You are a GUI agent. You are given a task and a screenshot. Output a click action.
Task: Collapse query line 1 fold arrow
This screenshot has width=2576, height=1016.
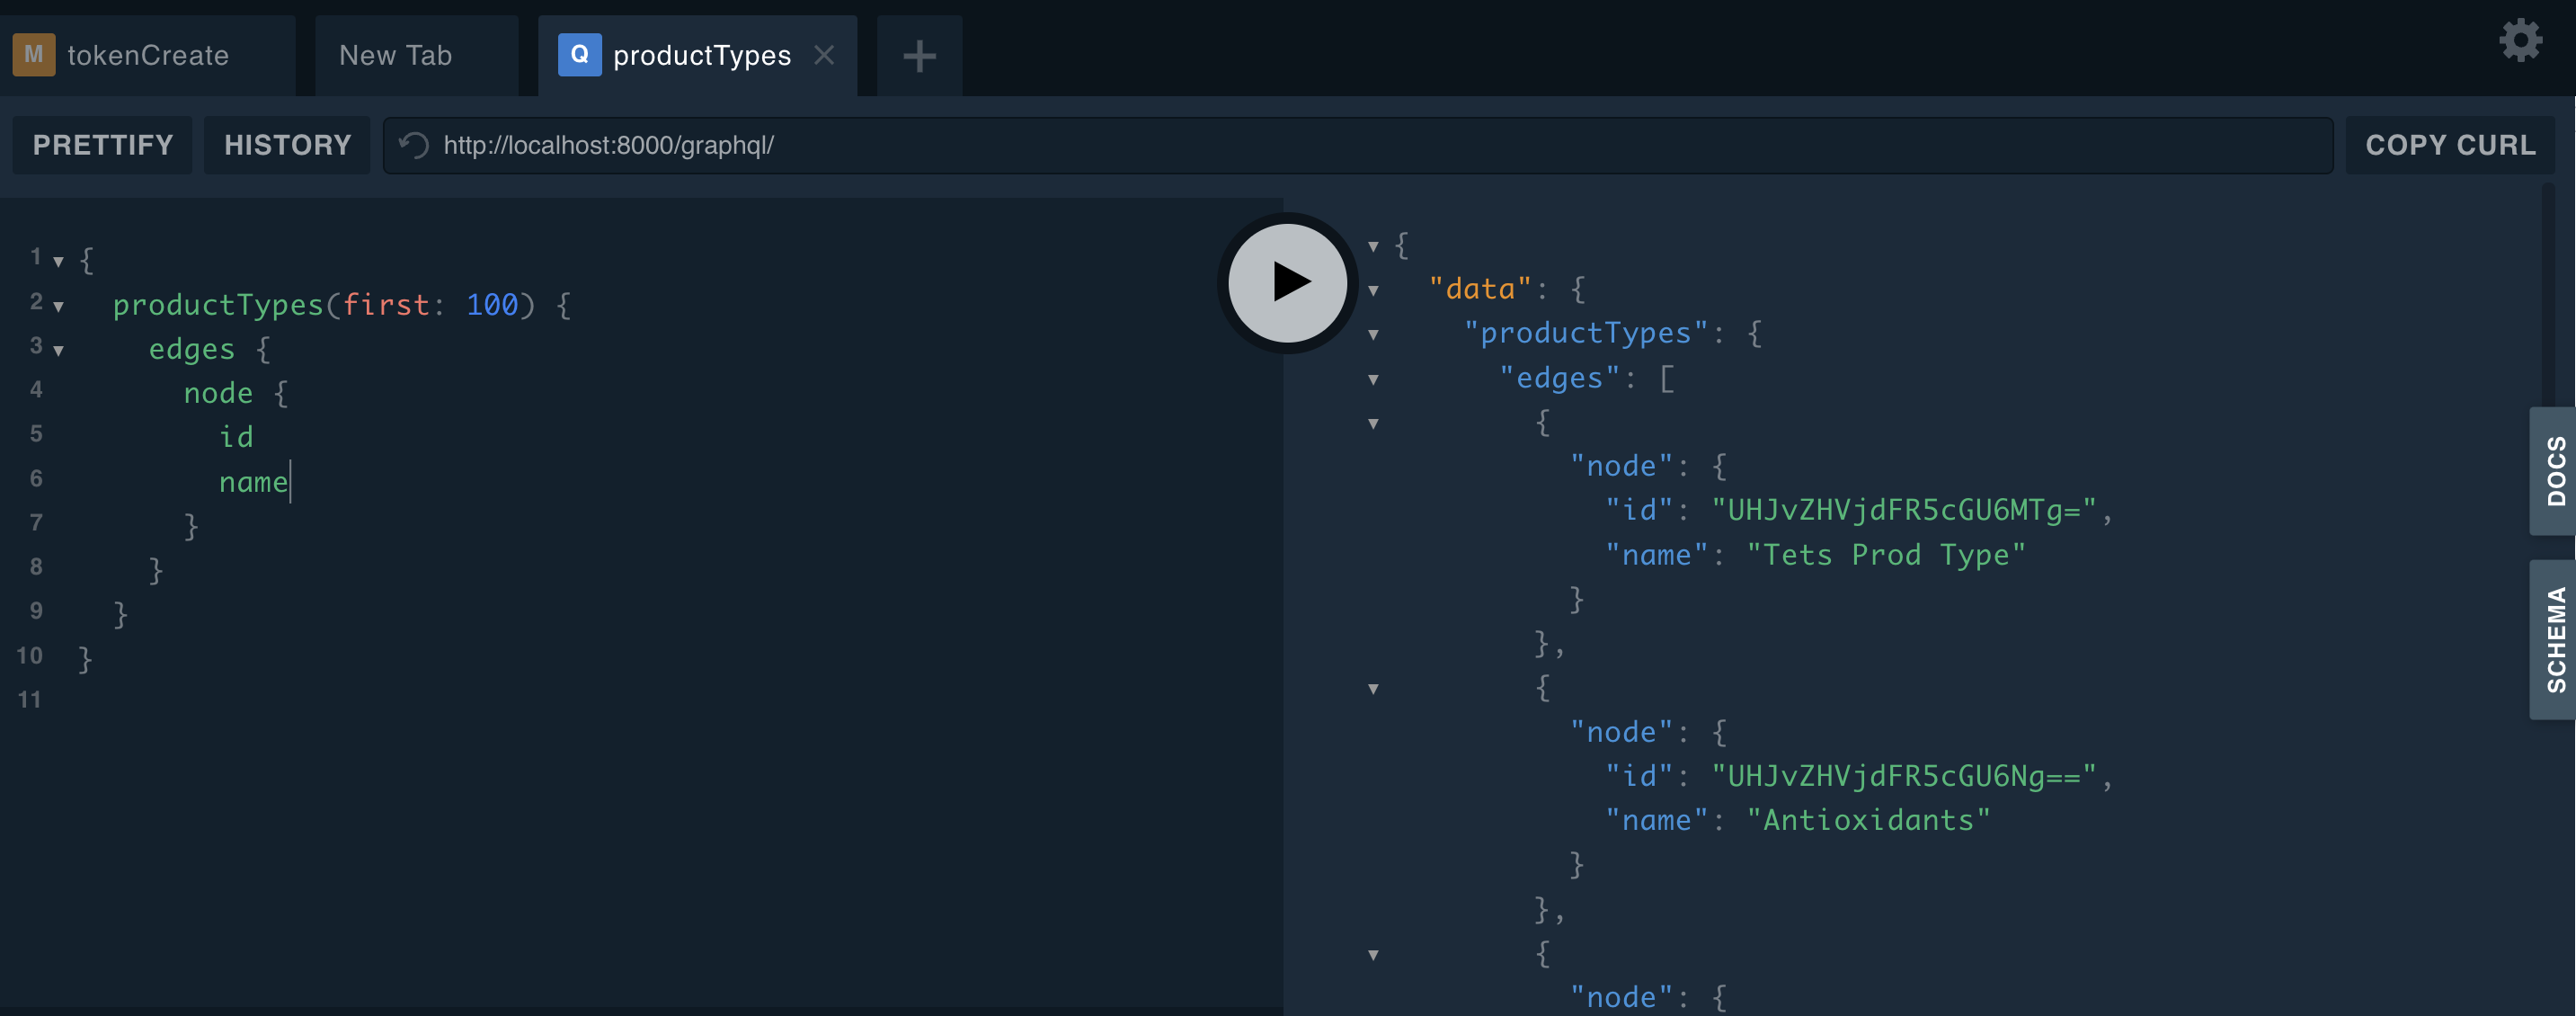[59, 262]
